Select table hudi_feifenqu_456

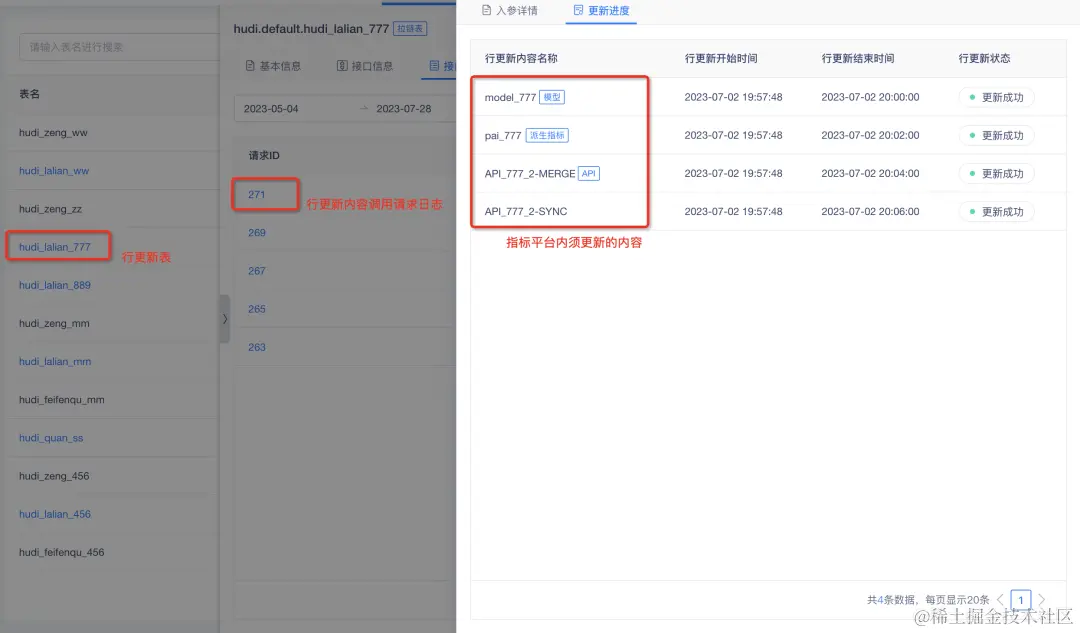pos(61,552)
